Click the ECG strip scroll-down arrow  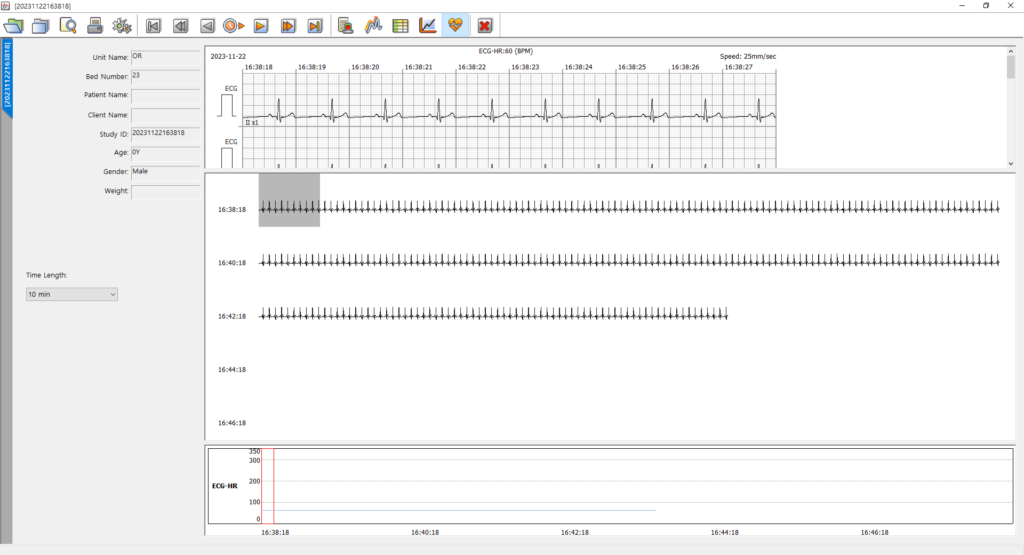pyautogui.click(x=1010, y=164)
